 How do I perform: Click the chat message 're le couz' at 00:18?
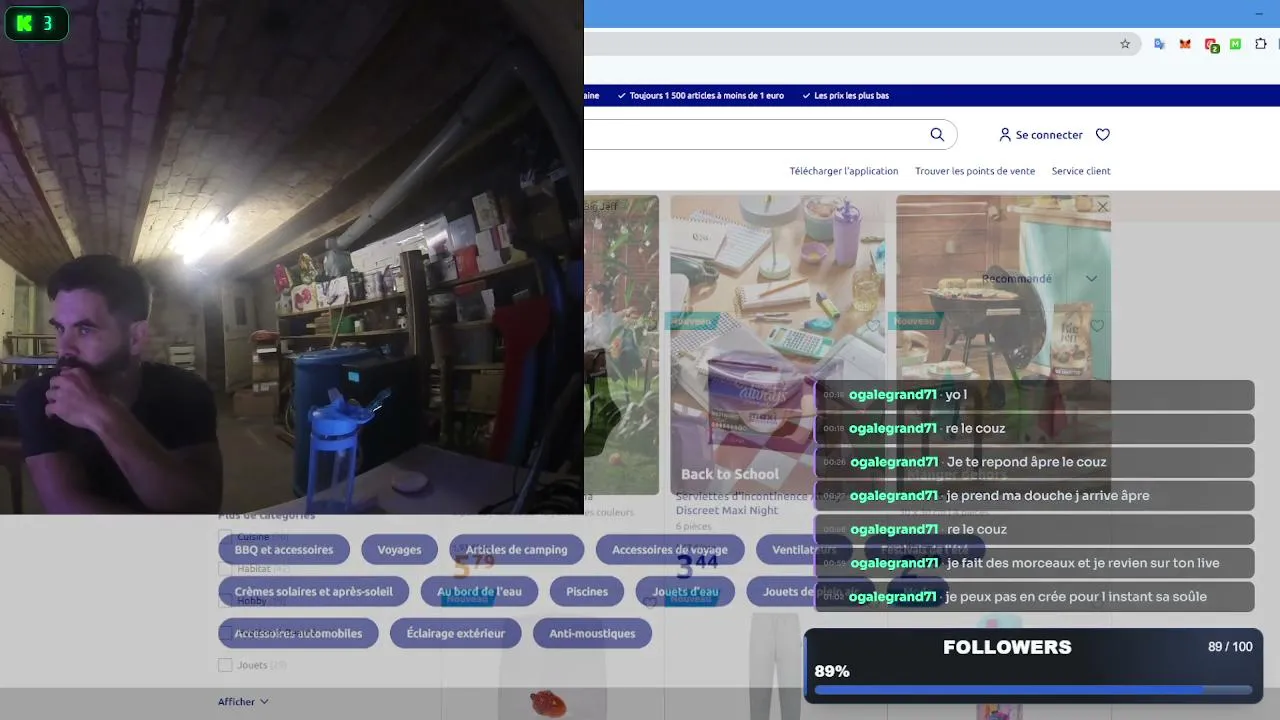click(1034, 429)
